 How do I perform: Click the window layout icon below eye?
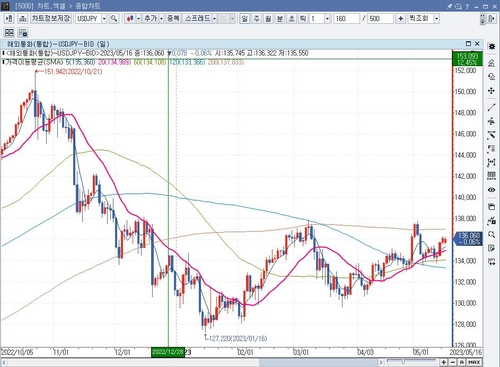click(491, 207)
